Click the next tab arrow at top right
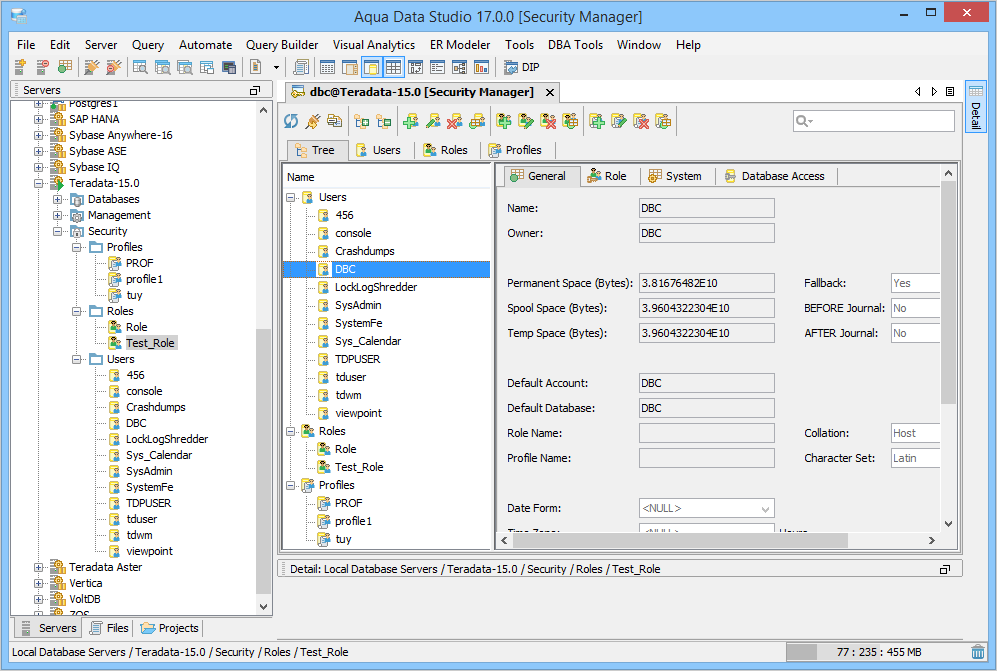The height and width of the screenshot is (671, 997). point(934,92)
